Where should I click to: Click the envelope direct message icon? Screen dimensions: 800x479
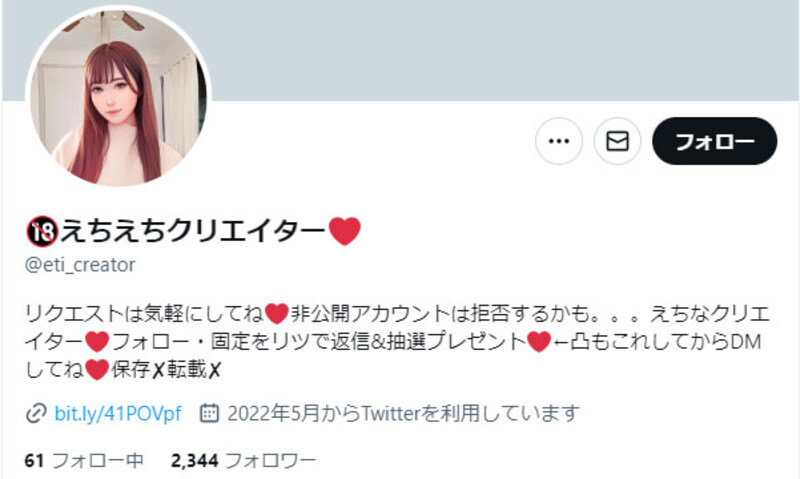pos(617,141)
